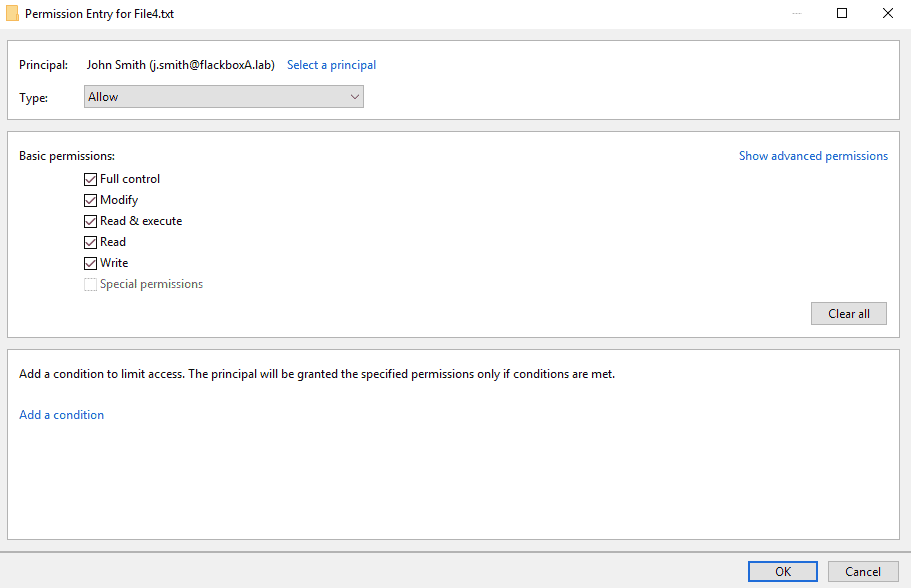The width and height of the screenshot is (911, 588).
Task: Click Add a condition link
Action: click(x=62, y=415)
